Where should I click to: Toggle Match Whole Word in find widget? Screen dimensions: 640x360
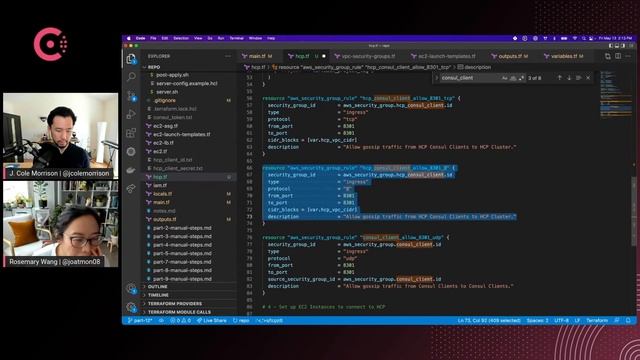pyautogui.click(x=513, y=78)
